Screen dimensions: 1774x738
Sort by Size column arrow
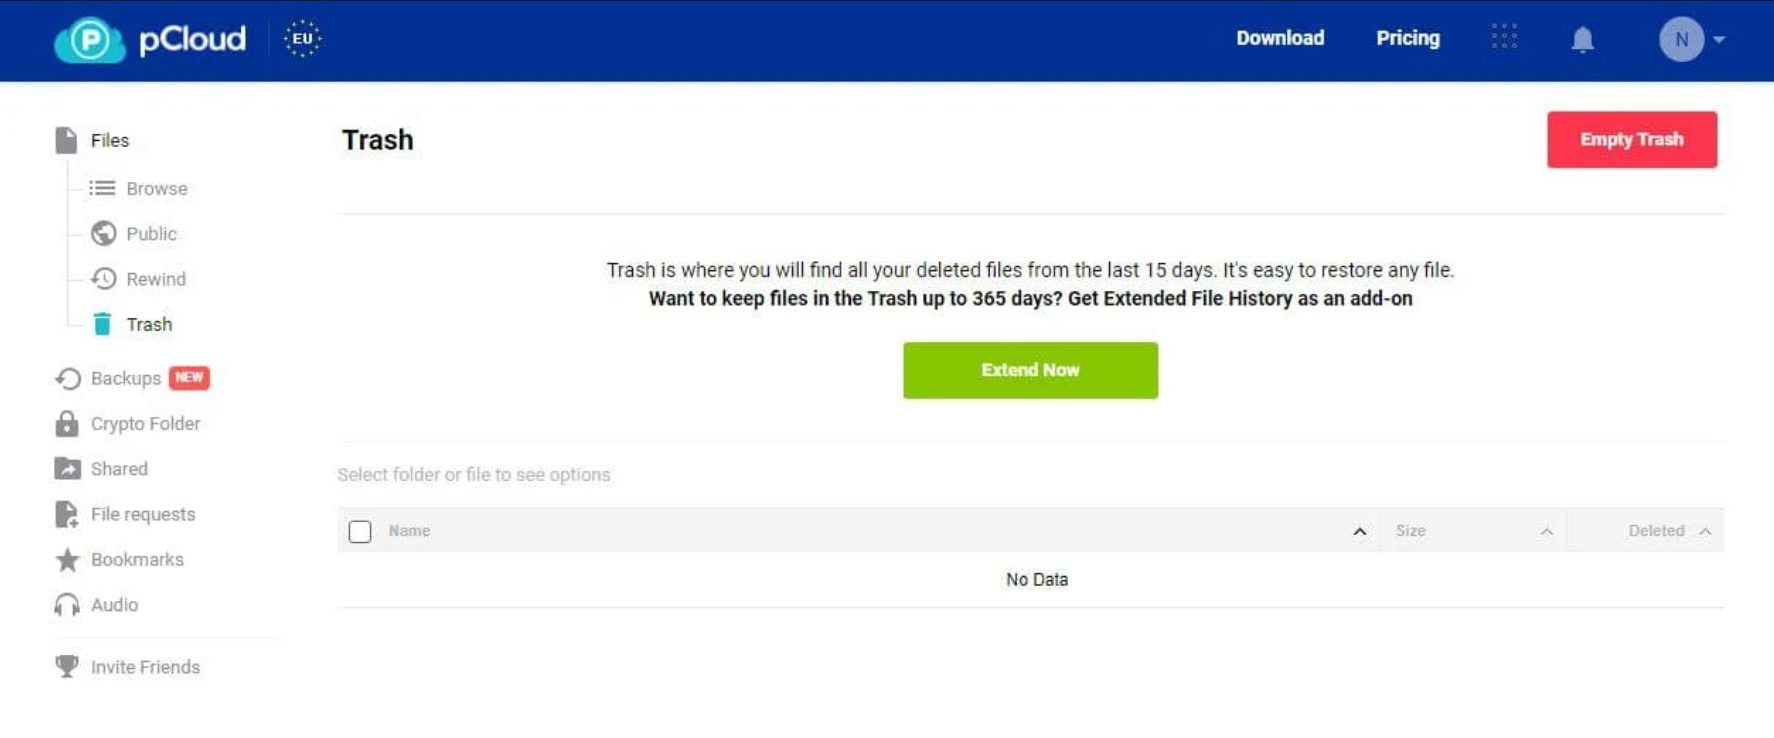1546,531
